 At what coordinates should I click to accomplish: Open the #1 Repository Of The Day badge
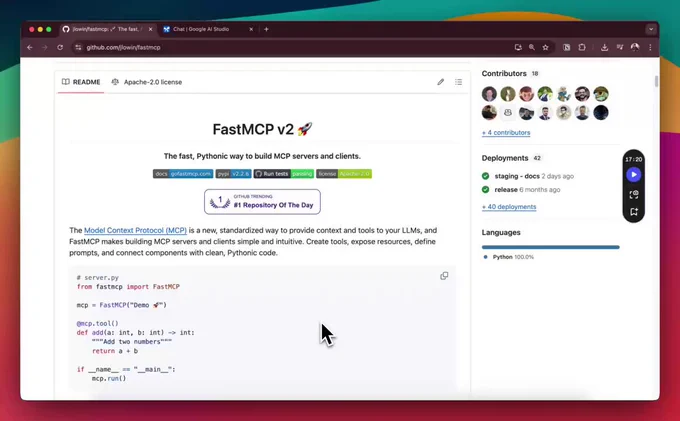pos(262,202)
